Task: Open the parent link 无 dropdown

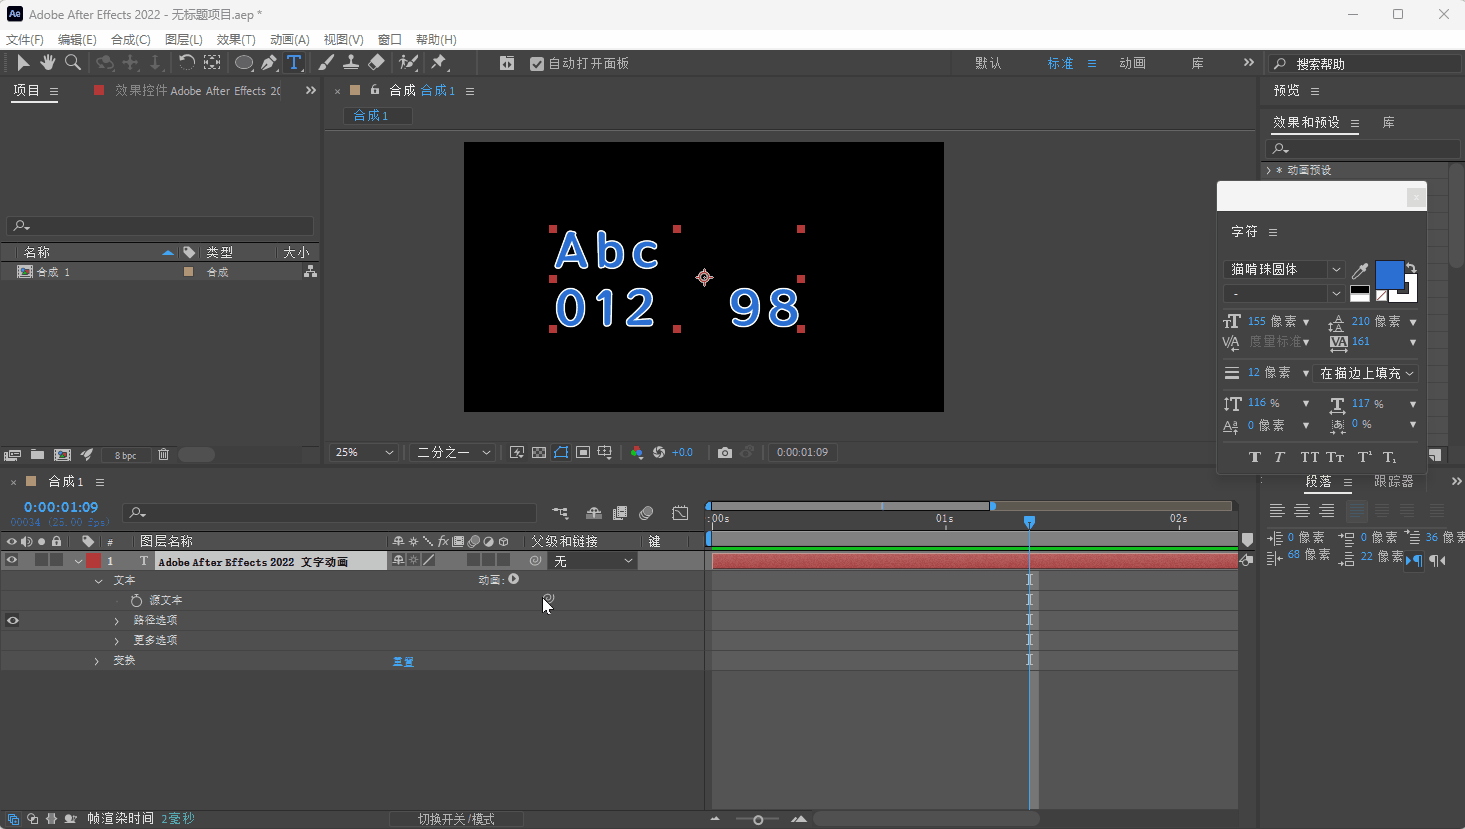Action: [594, 561]
